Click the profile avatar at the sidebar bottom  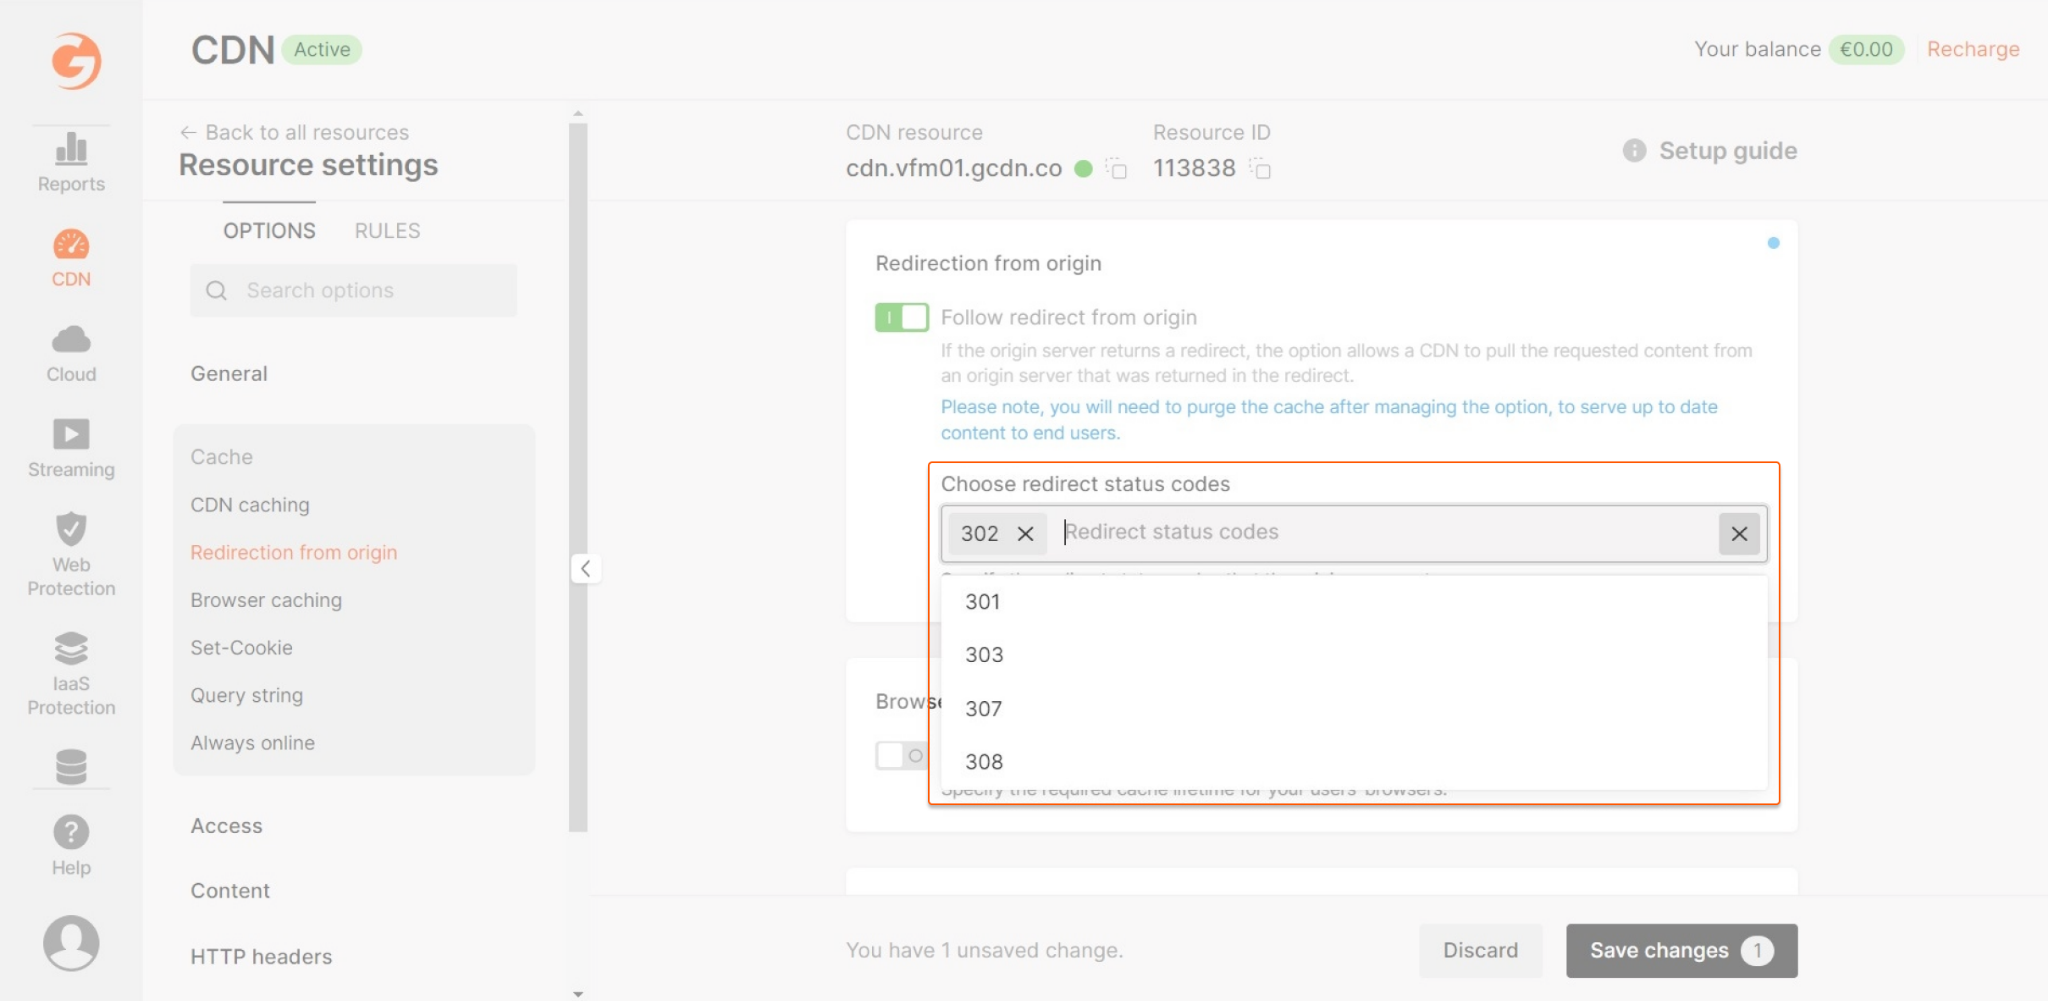[70, 942]
